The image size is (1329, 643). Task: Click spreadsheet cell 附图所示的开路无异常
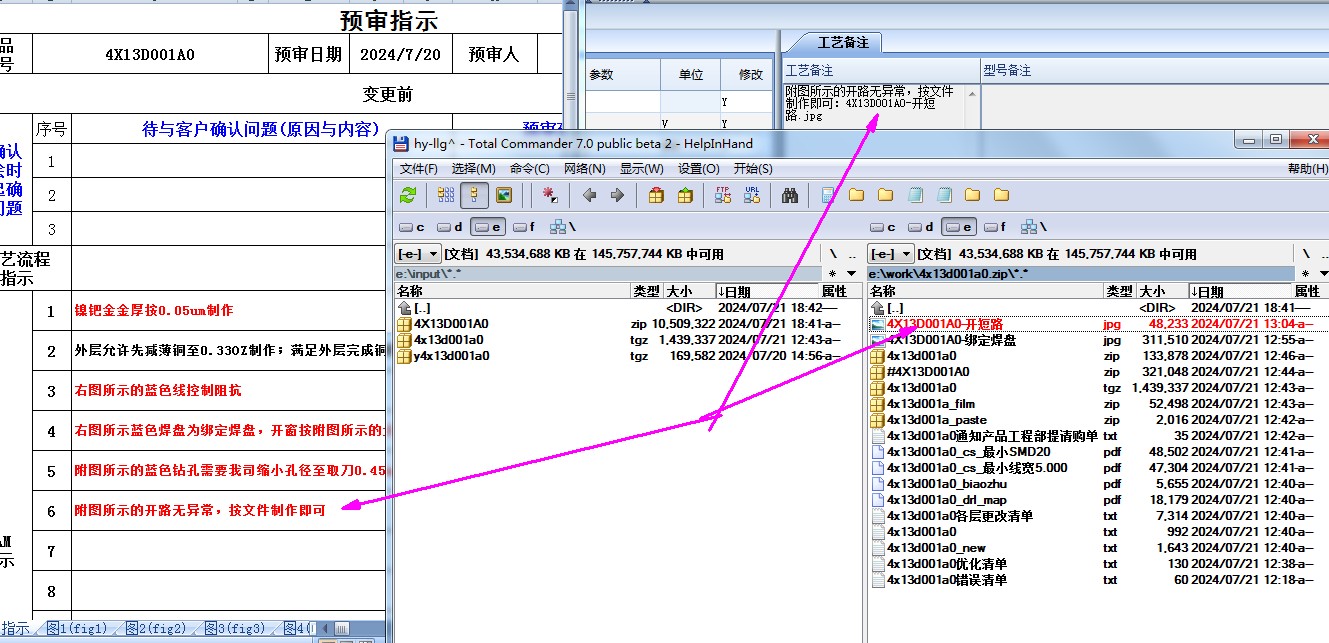coord(228,510)
